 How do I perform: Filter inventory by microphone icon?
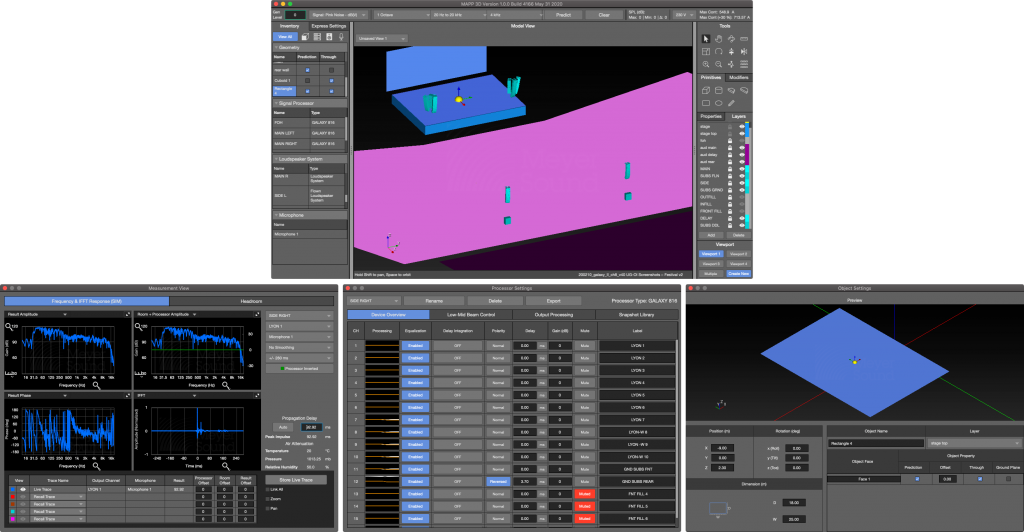tap(341, 37)
